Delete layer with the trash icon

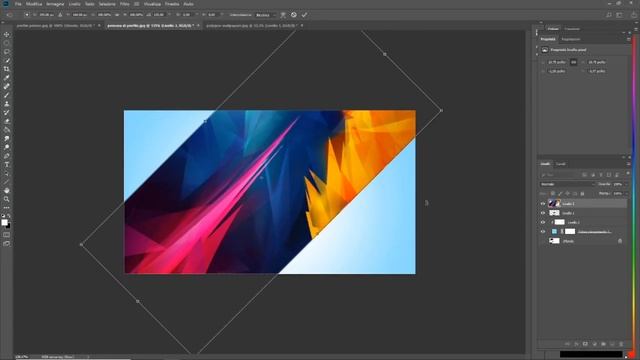click(621, 344)
